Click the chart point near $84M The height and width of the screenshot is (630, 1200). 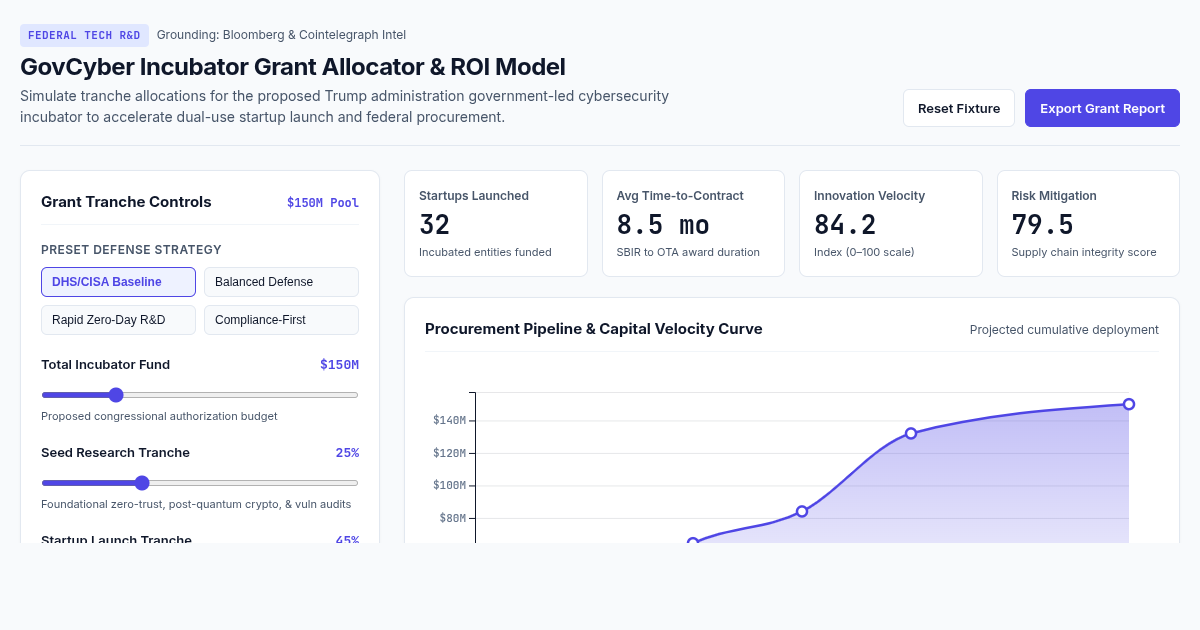[x=802, y=511]
